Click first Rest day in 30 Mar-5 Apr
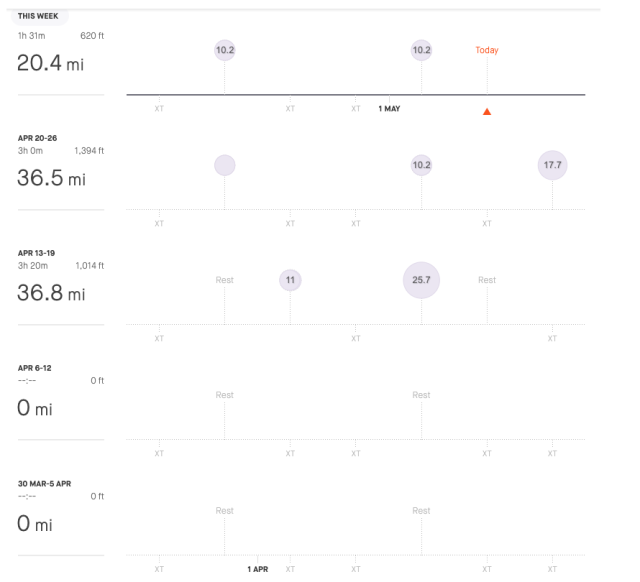The image size is (640, 582). [224, 511]
